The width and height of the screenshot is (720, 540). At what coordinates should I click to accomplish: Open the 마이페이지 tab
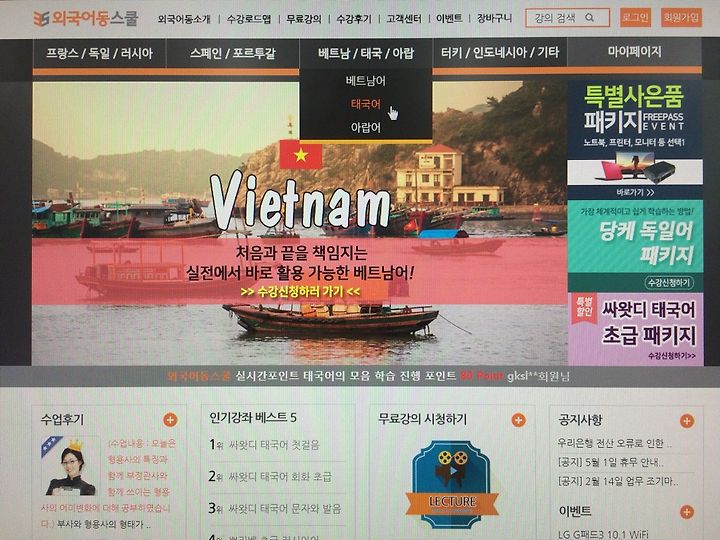(635, 52)
